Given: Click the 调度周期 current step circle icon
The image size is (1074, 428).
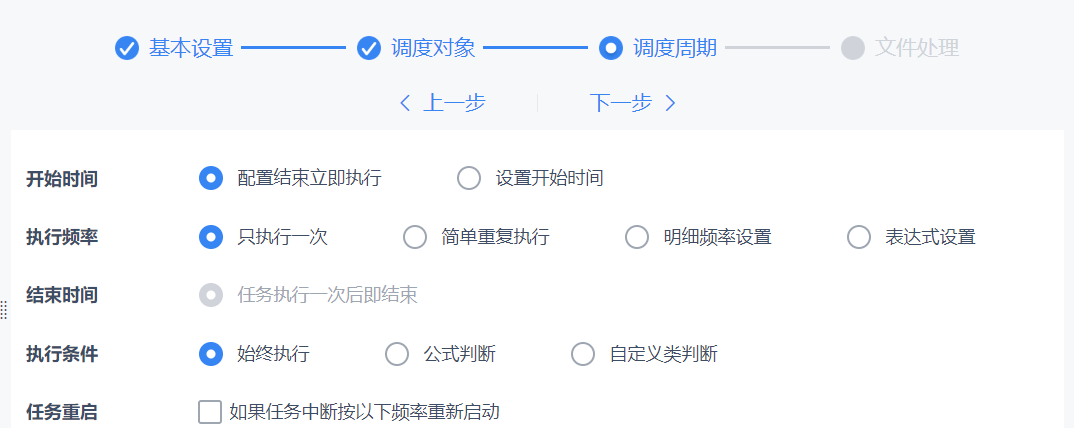Looking at the screenshot, I should [611, 48].
